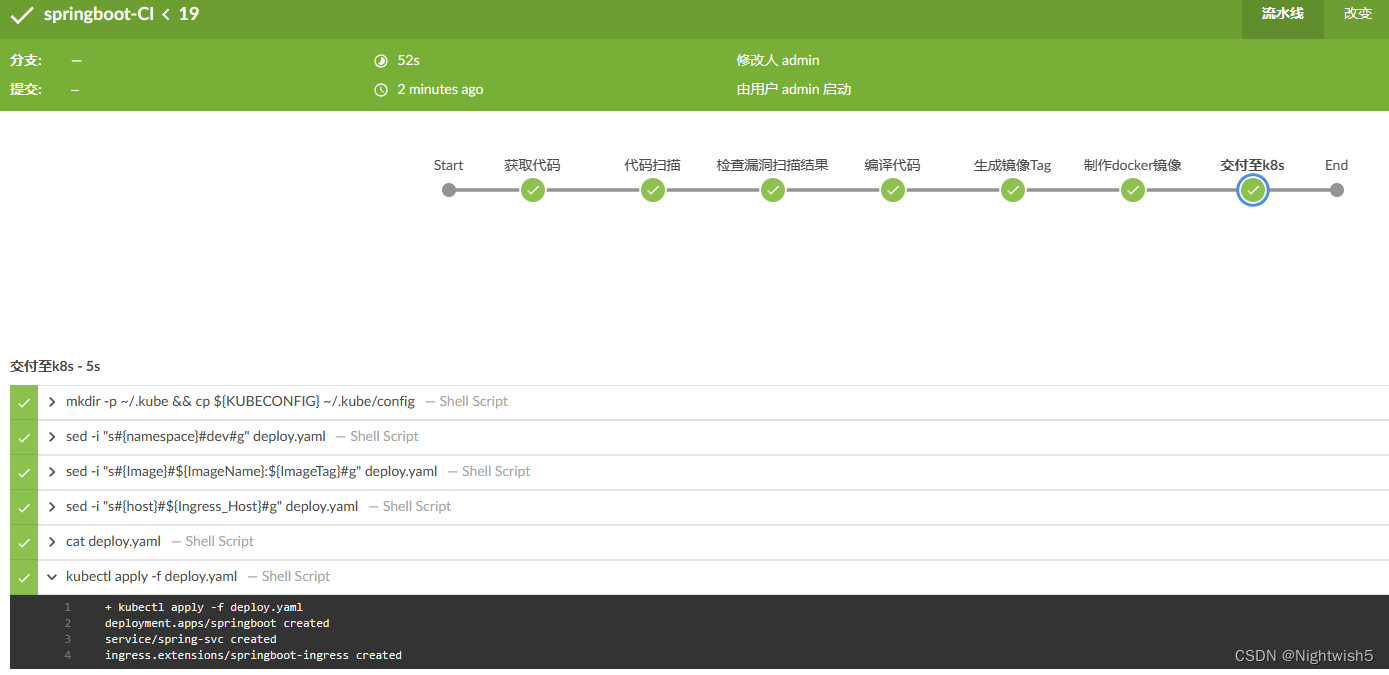Click the green status icon of the sed namespace step
The width and height of the screenshot is (1389, 675).
point(24,438)
